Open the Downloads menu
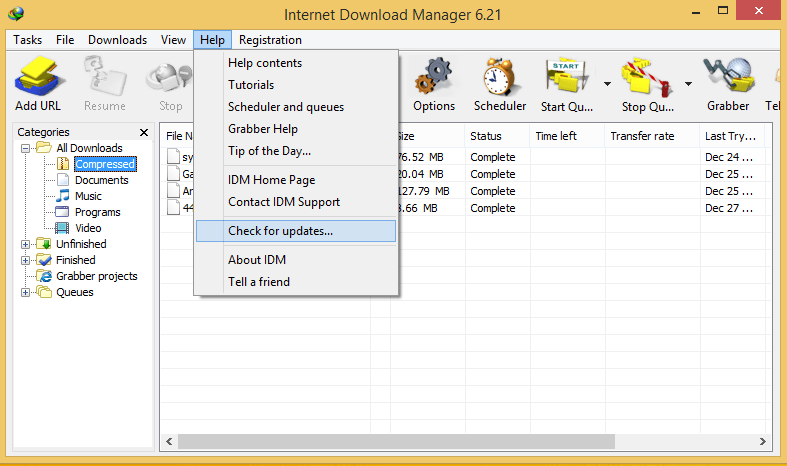 point(117,40)
